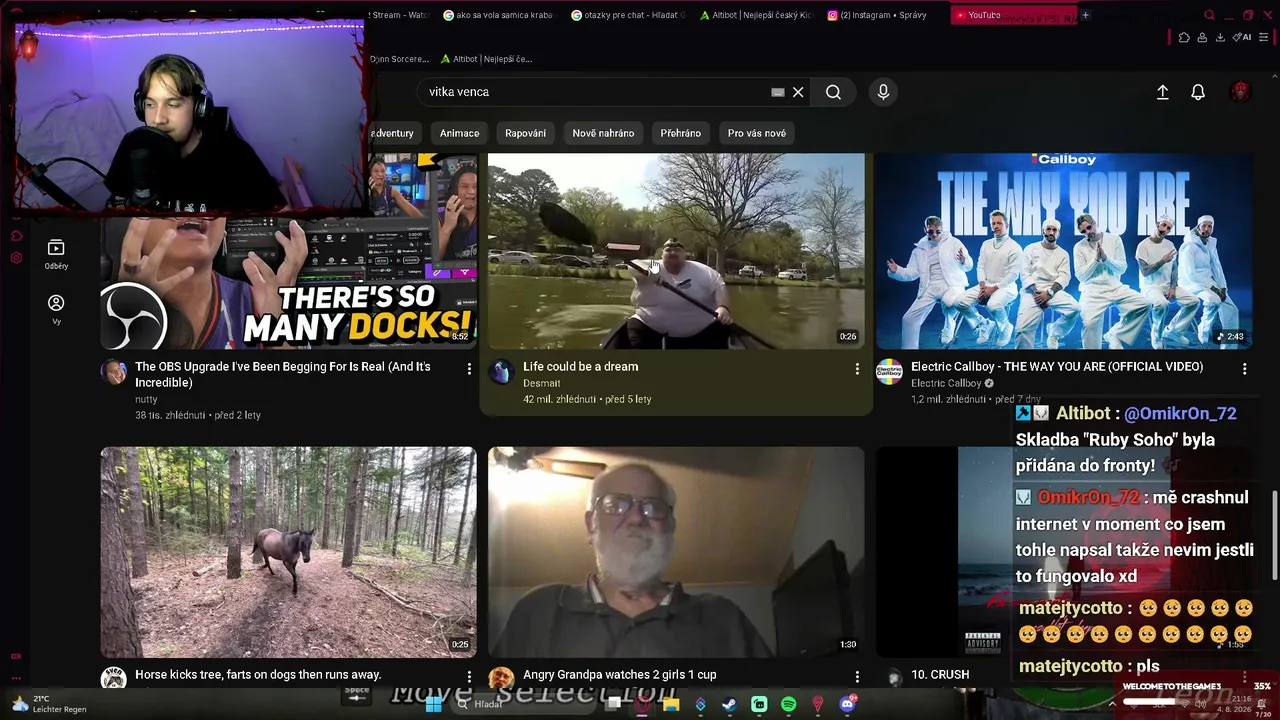Image resolution: width=1280 pixels, height=720 pixels.
Task: Clear the search query with the X
Action: (798, 92)
